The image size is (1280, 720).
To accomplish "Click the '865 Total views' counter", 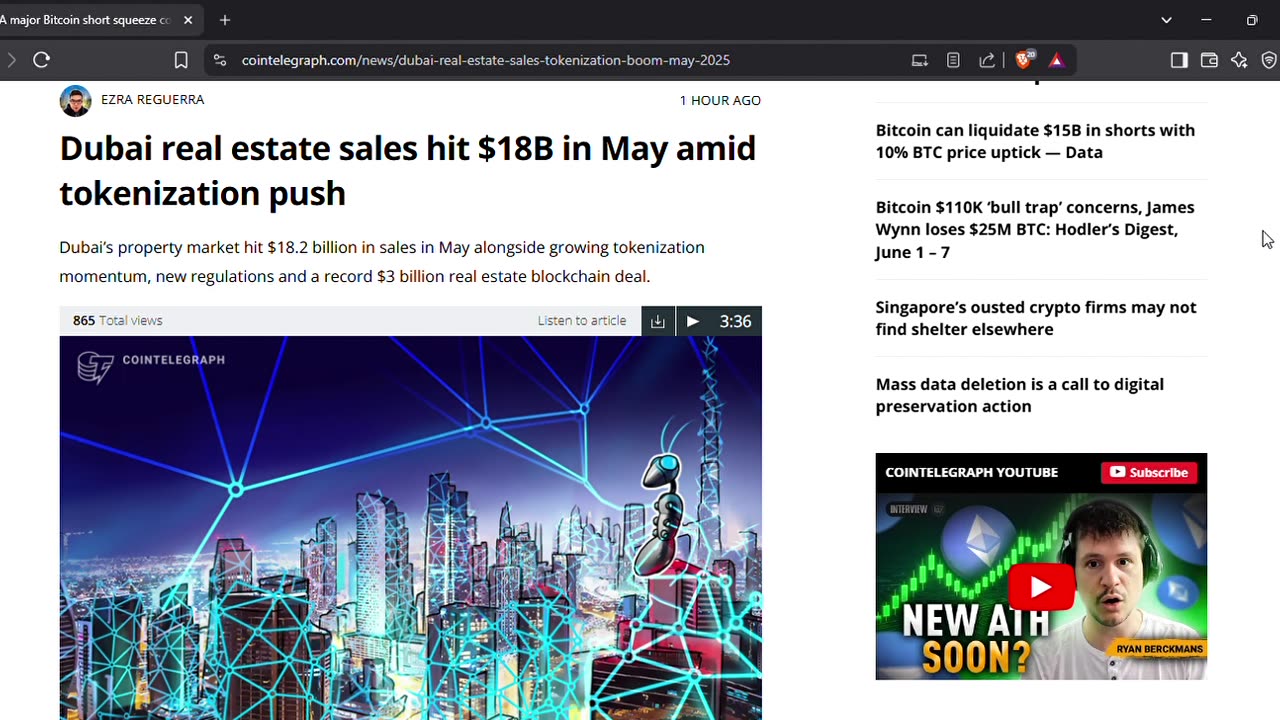I will 117,321.
